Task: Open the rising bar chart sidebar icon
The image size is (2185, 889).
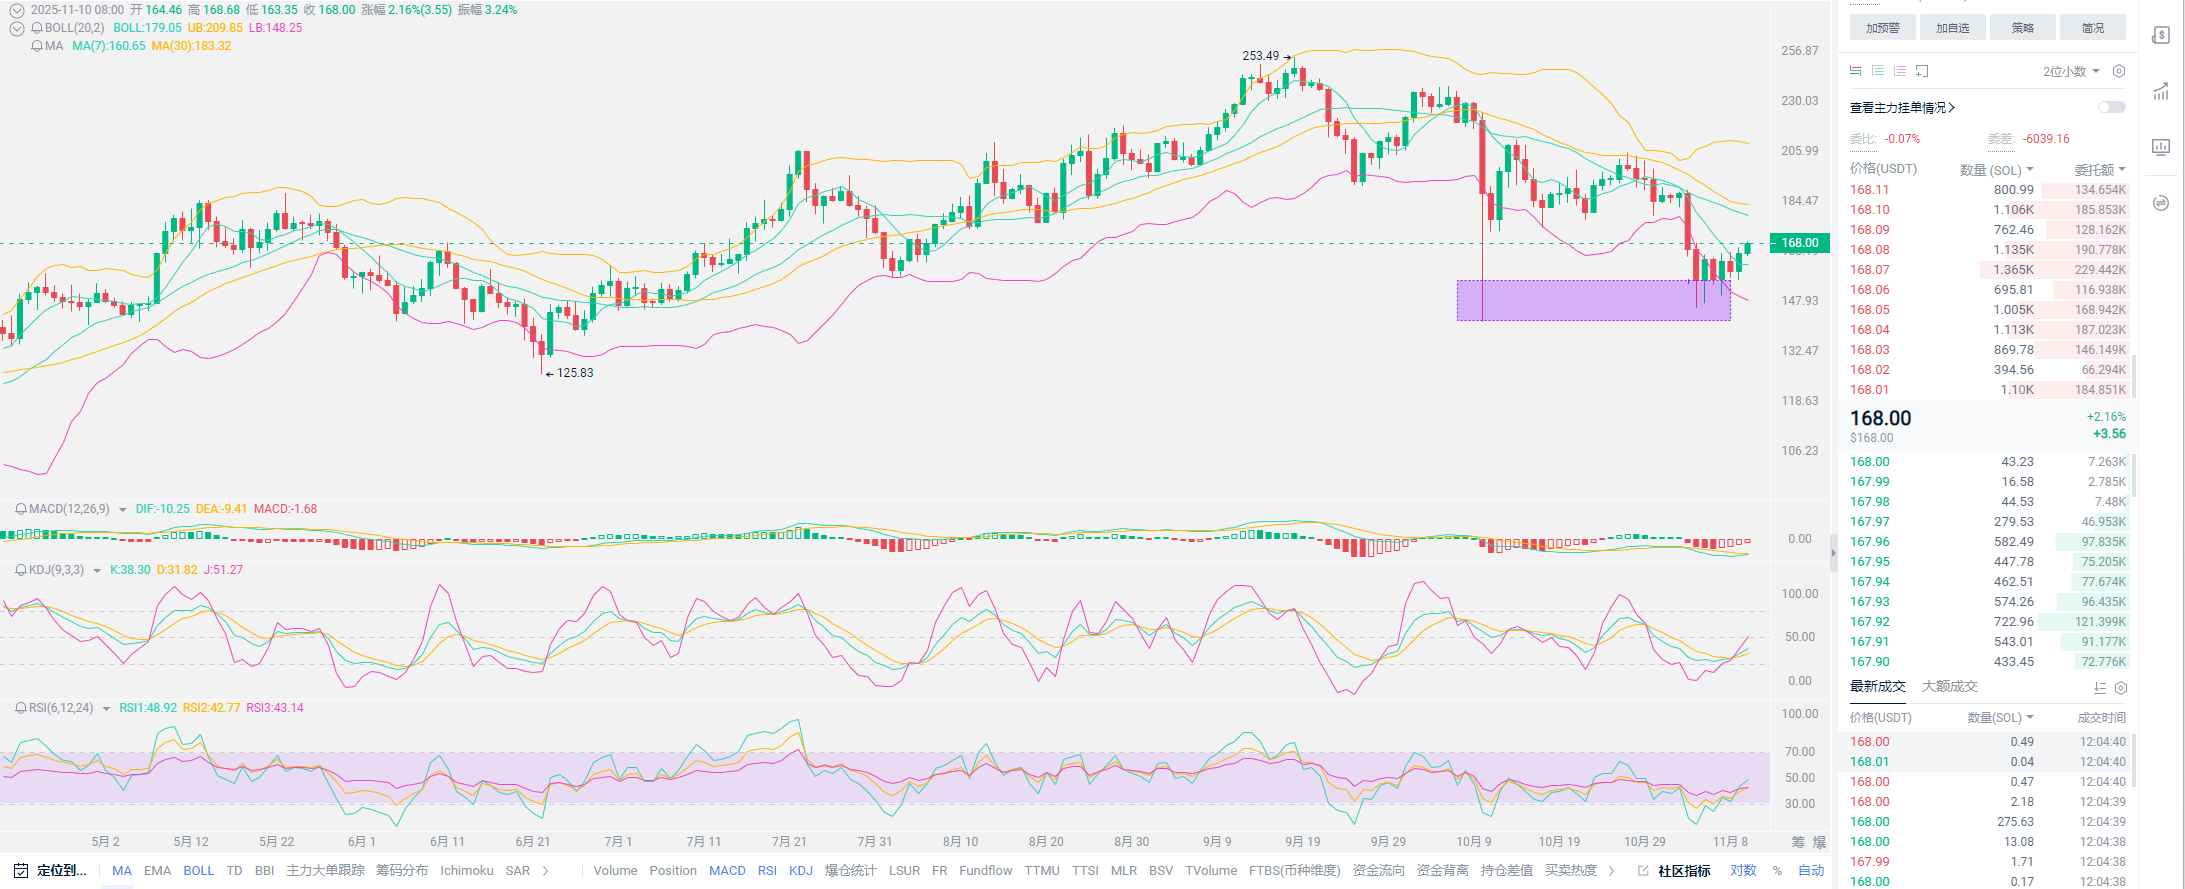Action: [x=2161, y=91]
